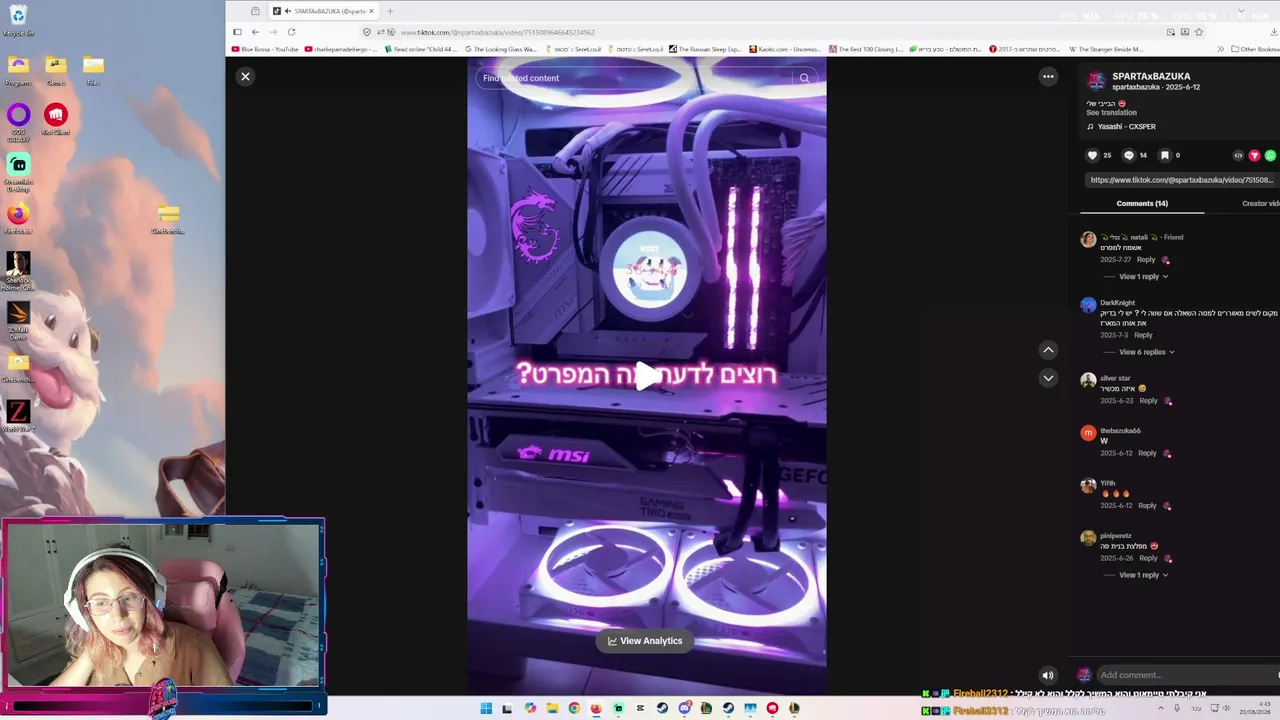
Task: Click the embed code share icon
Action: 1238,155
